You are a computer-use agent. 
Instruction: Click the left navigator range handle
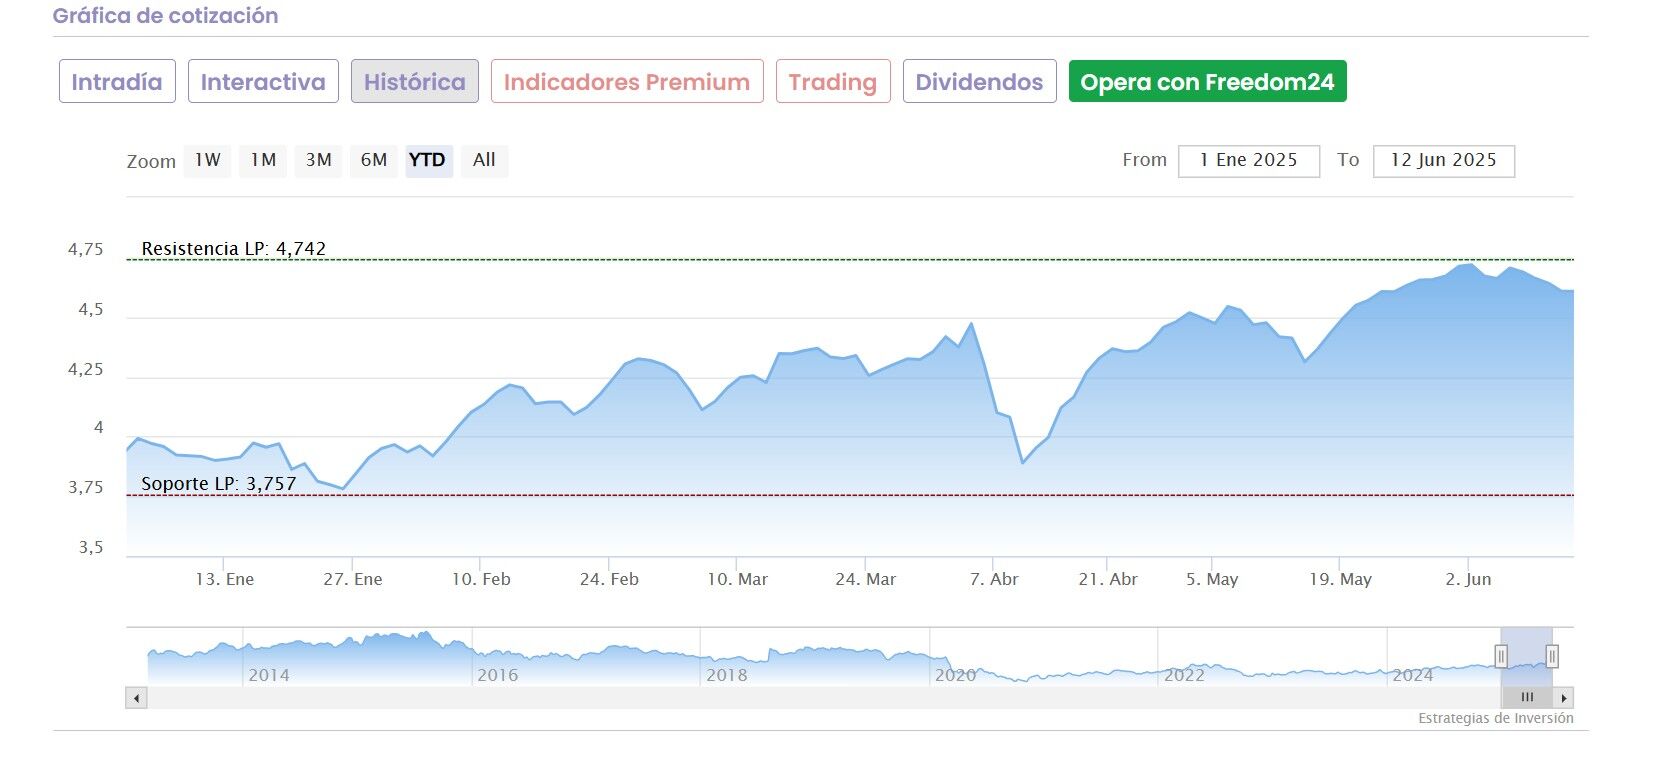pyautogui.click(x=1501, y=656)
